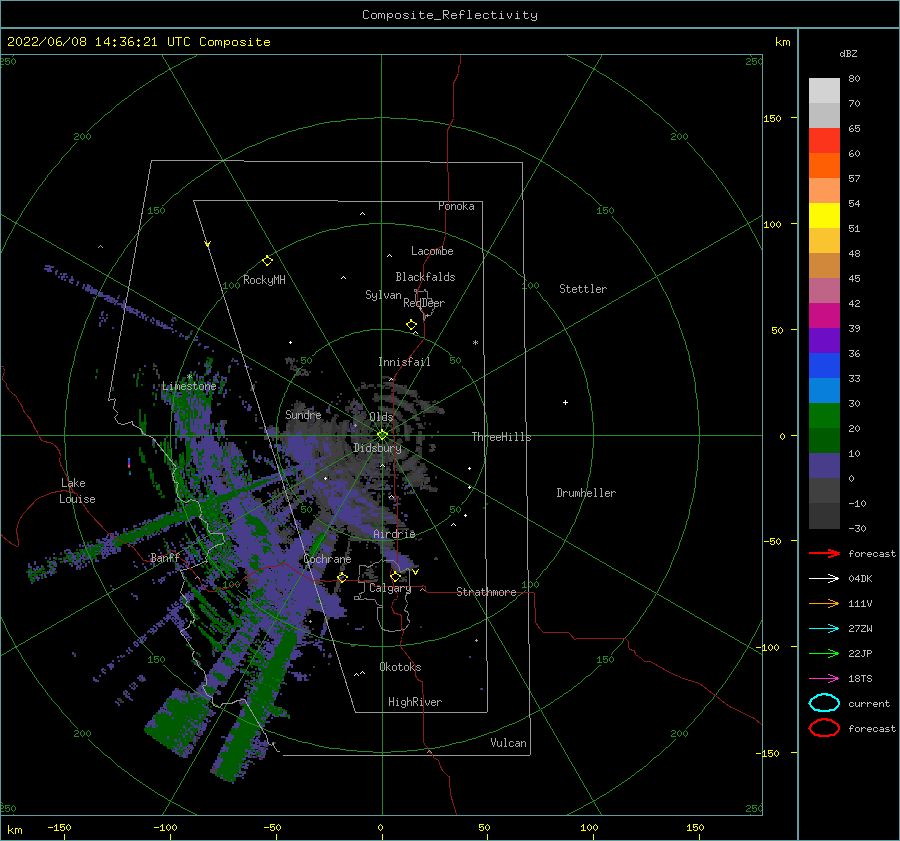Click the orange 111V arrow legend icon

pyautogui.click(x=824, y=603)
